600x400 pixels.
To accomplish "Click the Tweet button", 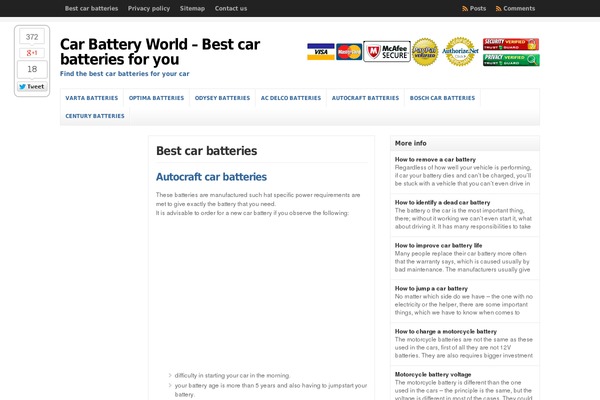I will pos(32,87).
